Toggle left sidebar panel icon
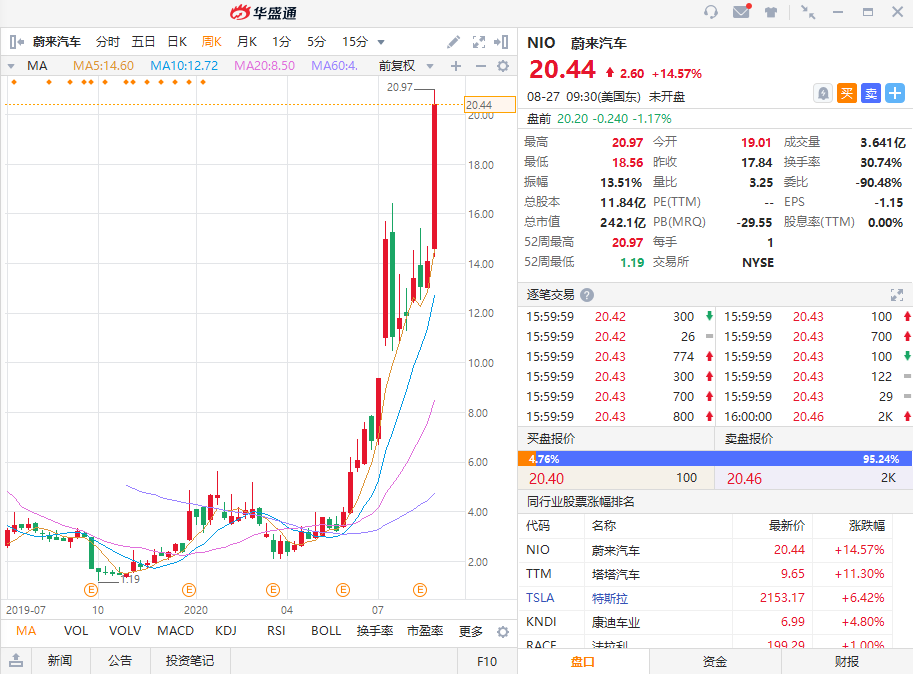 pos(16,42)
